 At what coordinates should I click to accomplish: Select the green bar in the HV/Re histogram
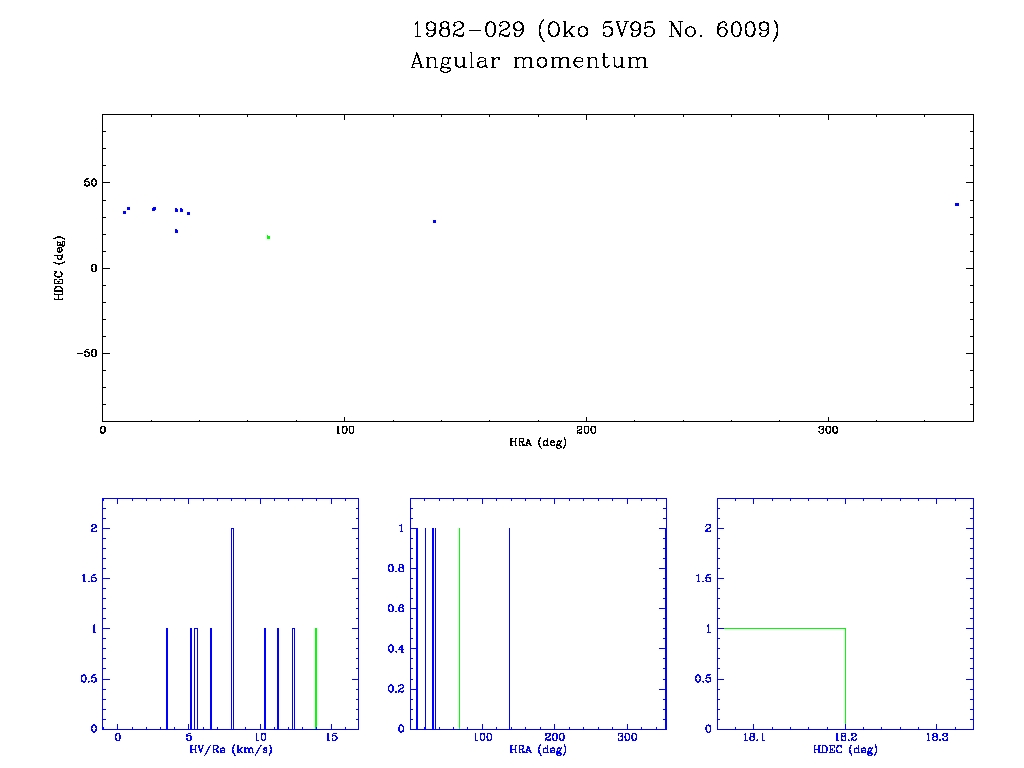[316, 678]
